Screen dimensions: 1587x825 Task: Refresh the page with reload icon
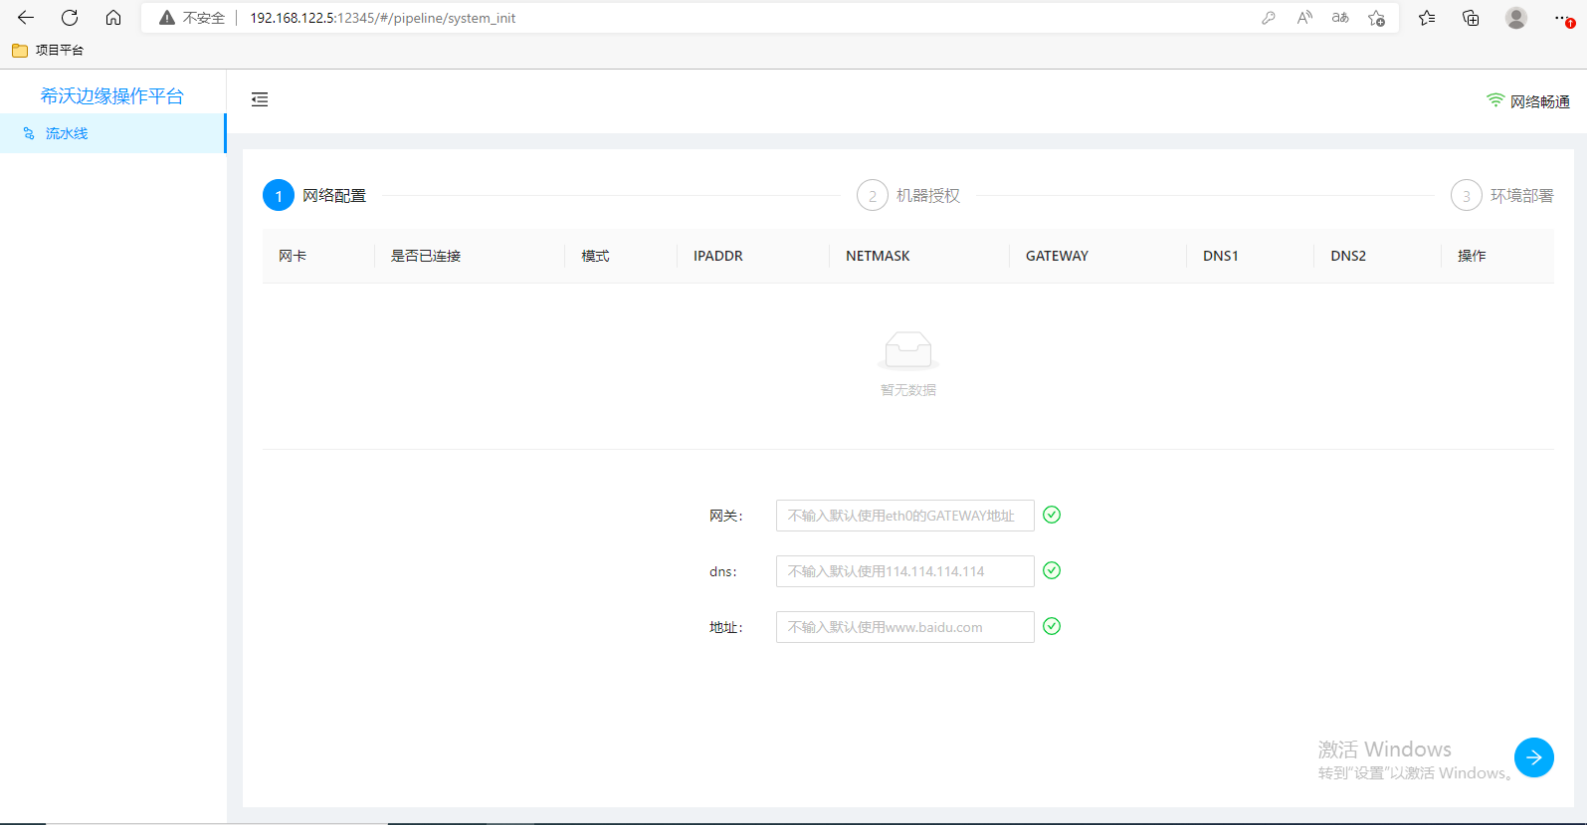70,18
